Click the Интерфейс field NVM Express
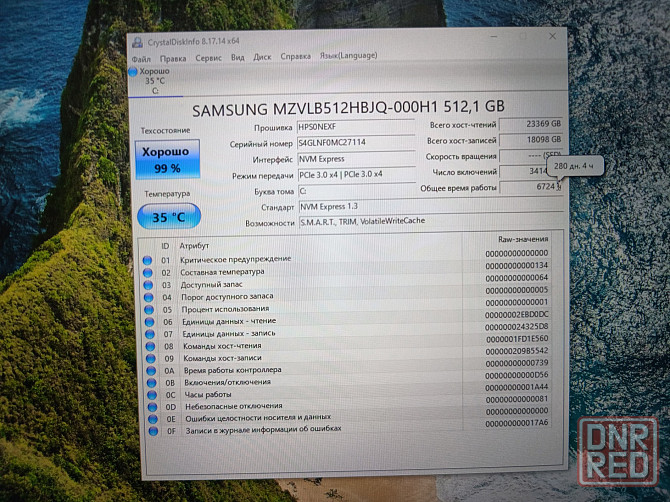Viewport: 670px width, 502px height. coord(356,159)
